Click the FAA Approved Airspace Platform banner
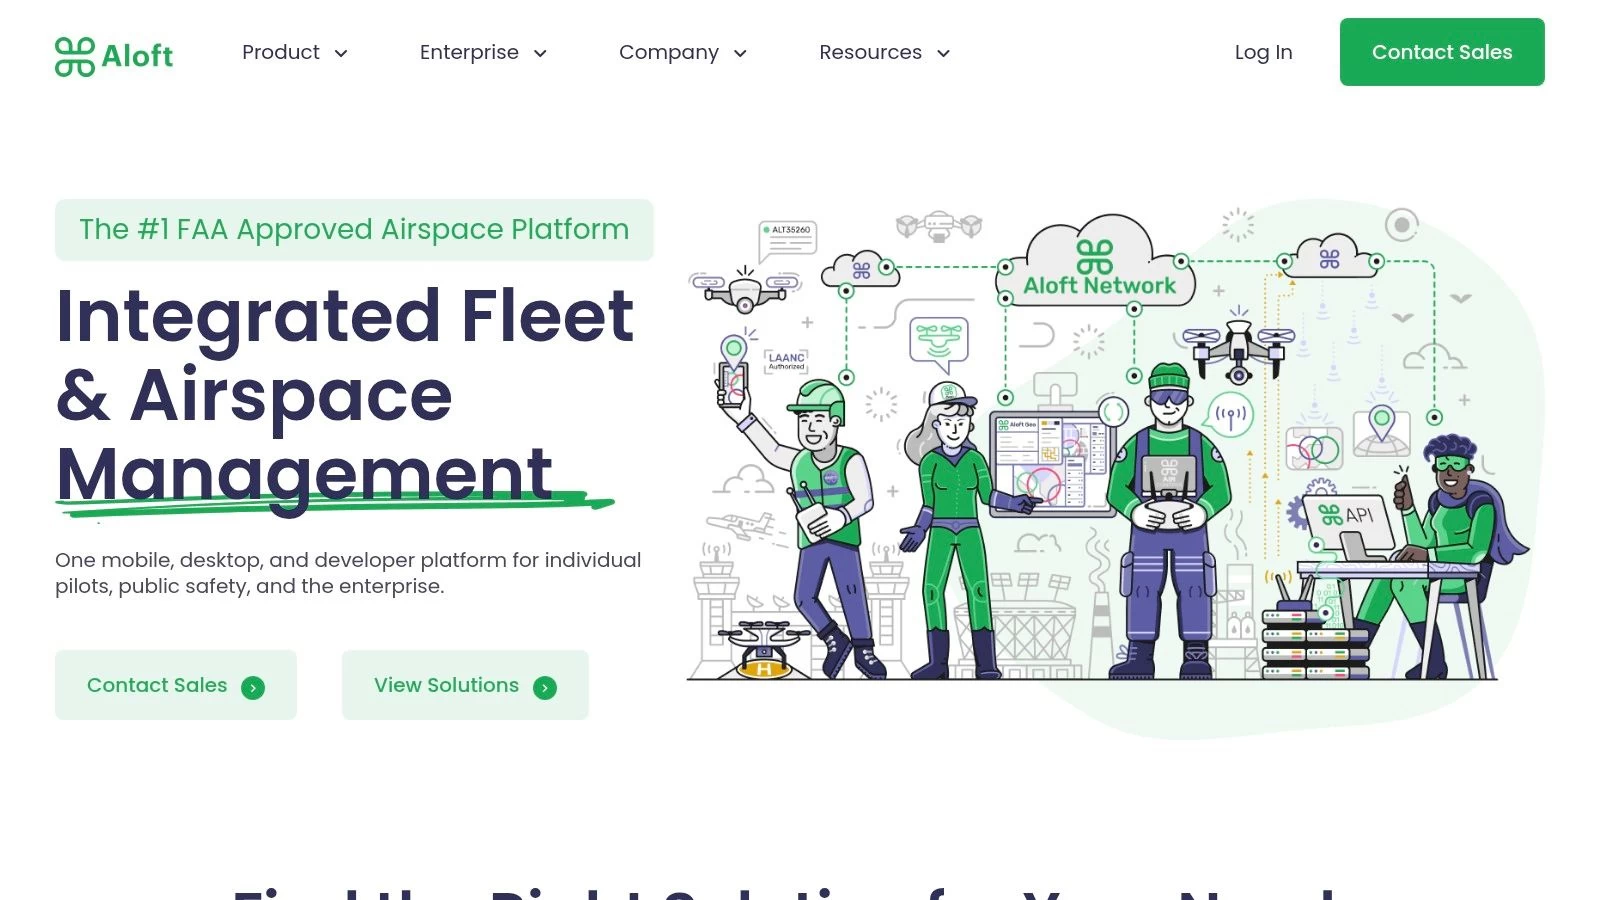Screen dimensions: 1600x900 (354, 230)
